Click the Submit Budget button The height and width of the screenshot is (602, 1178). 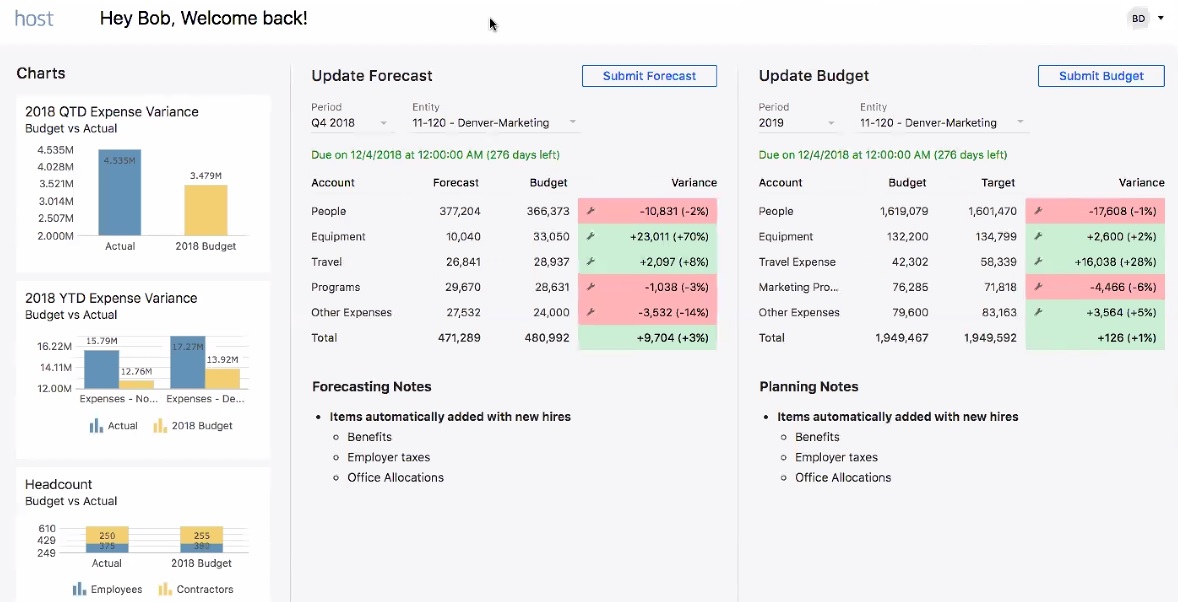point(1101,75)
